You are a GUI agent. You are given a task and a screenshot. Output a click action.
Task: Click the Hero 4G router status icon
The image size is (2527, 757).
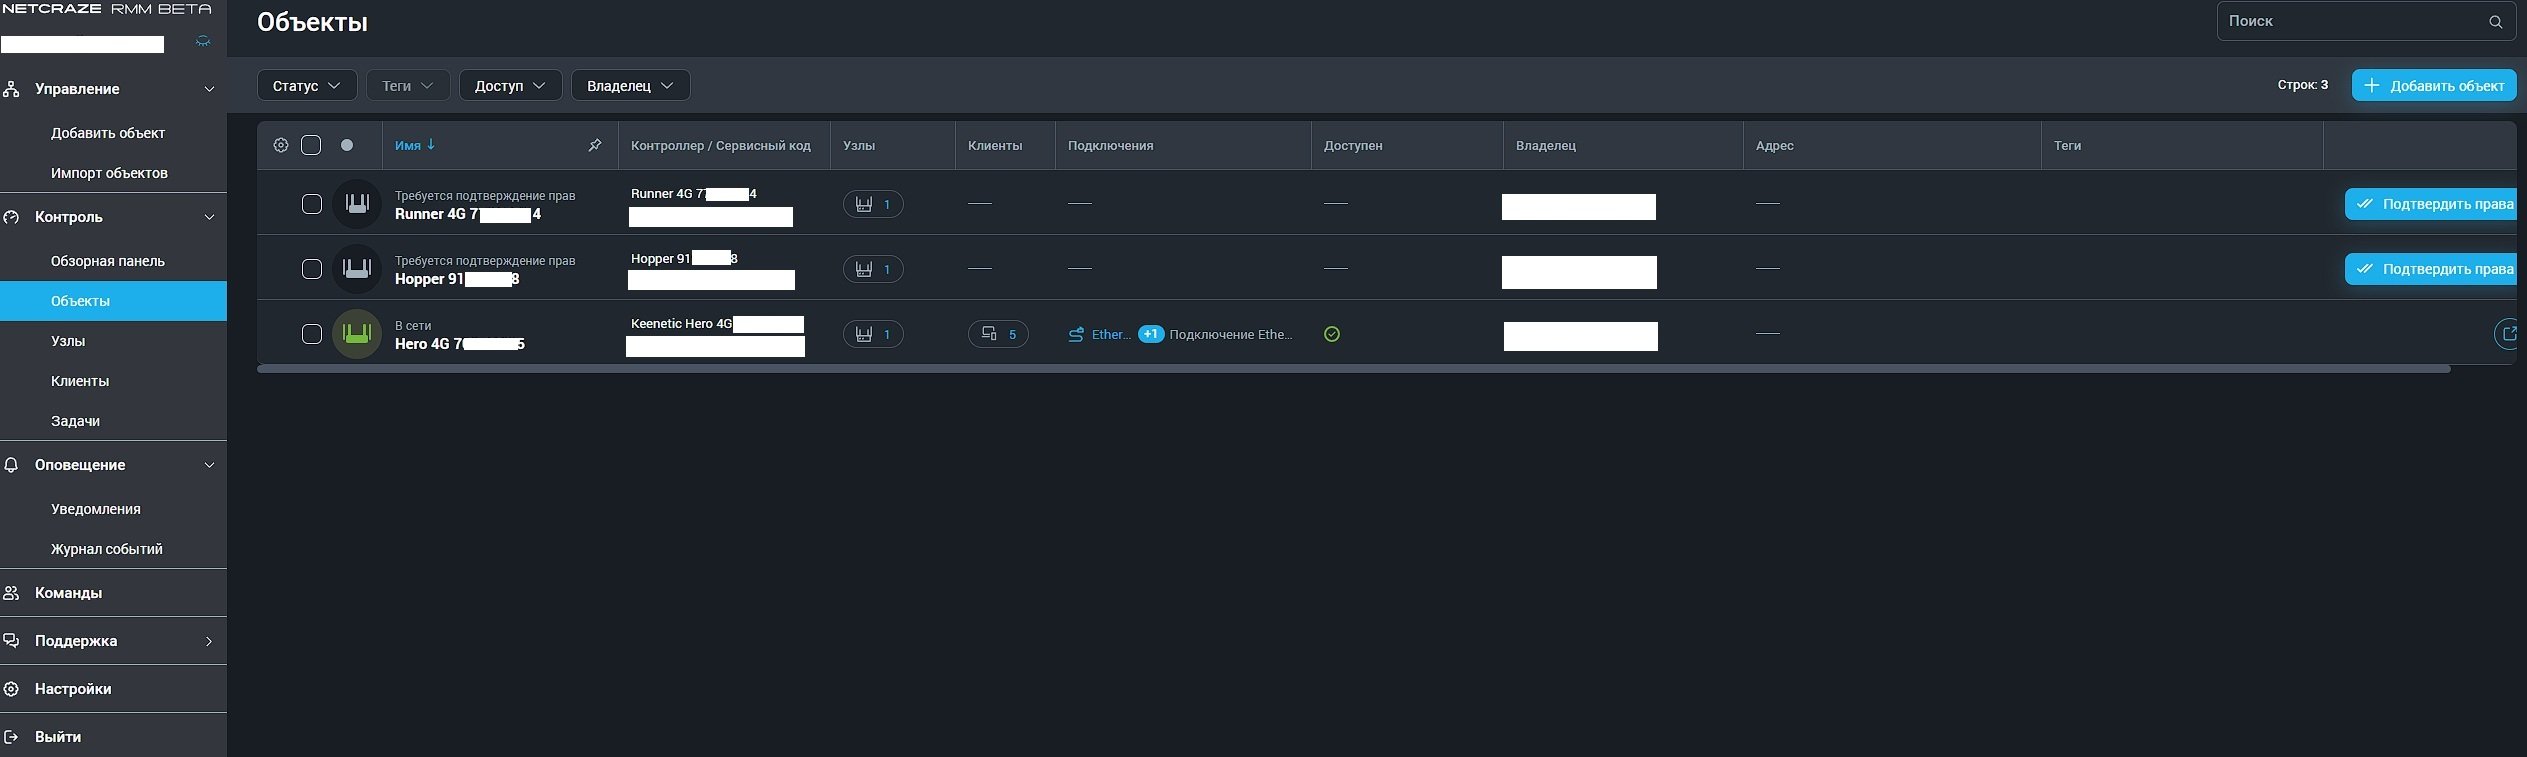pos(357,334)
